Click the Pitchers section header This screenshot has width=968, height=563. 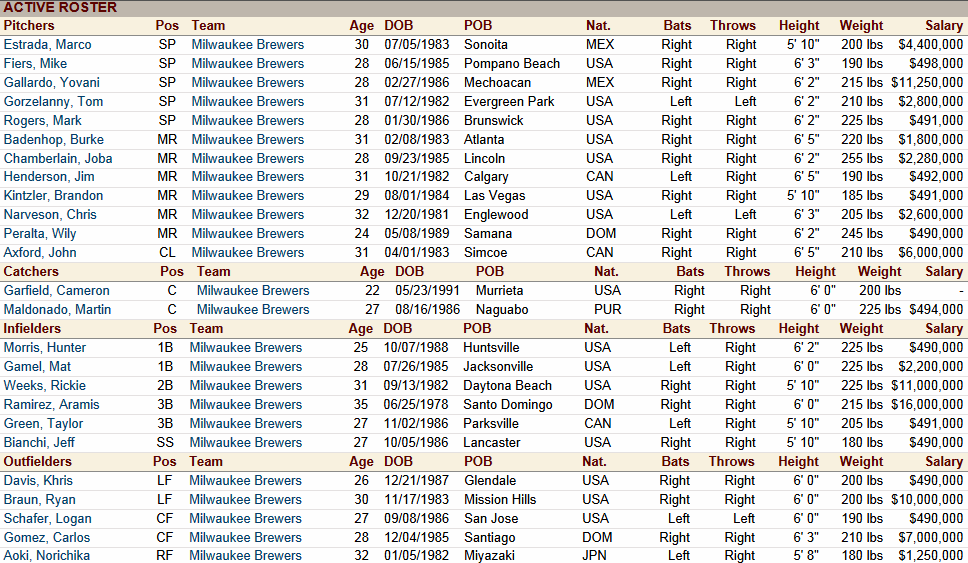[29, 25]
